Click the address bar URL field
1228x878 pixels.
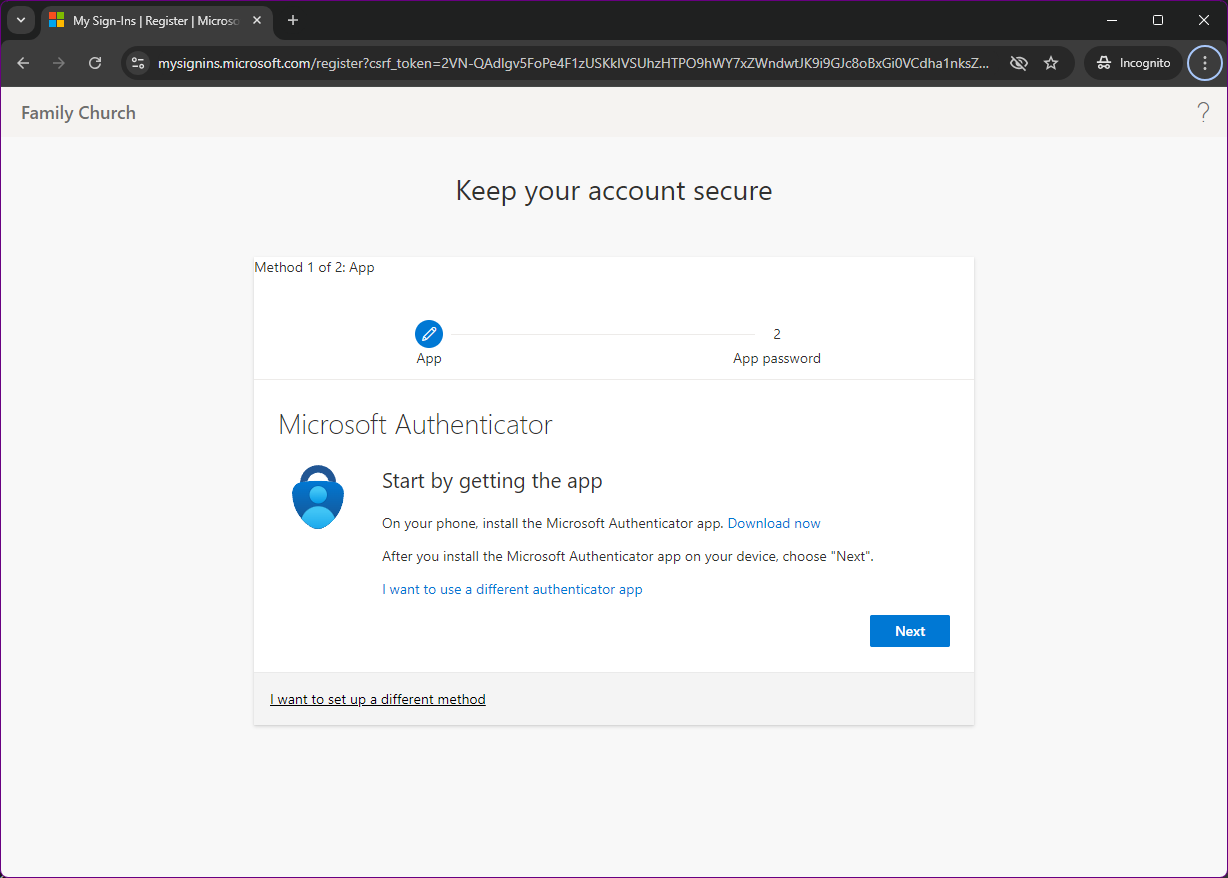pos(574,63)
